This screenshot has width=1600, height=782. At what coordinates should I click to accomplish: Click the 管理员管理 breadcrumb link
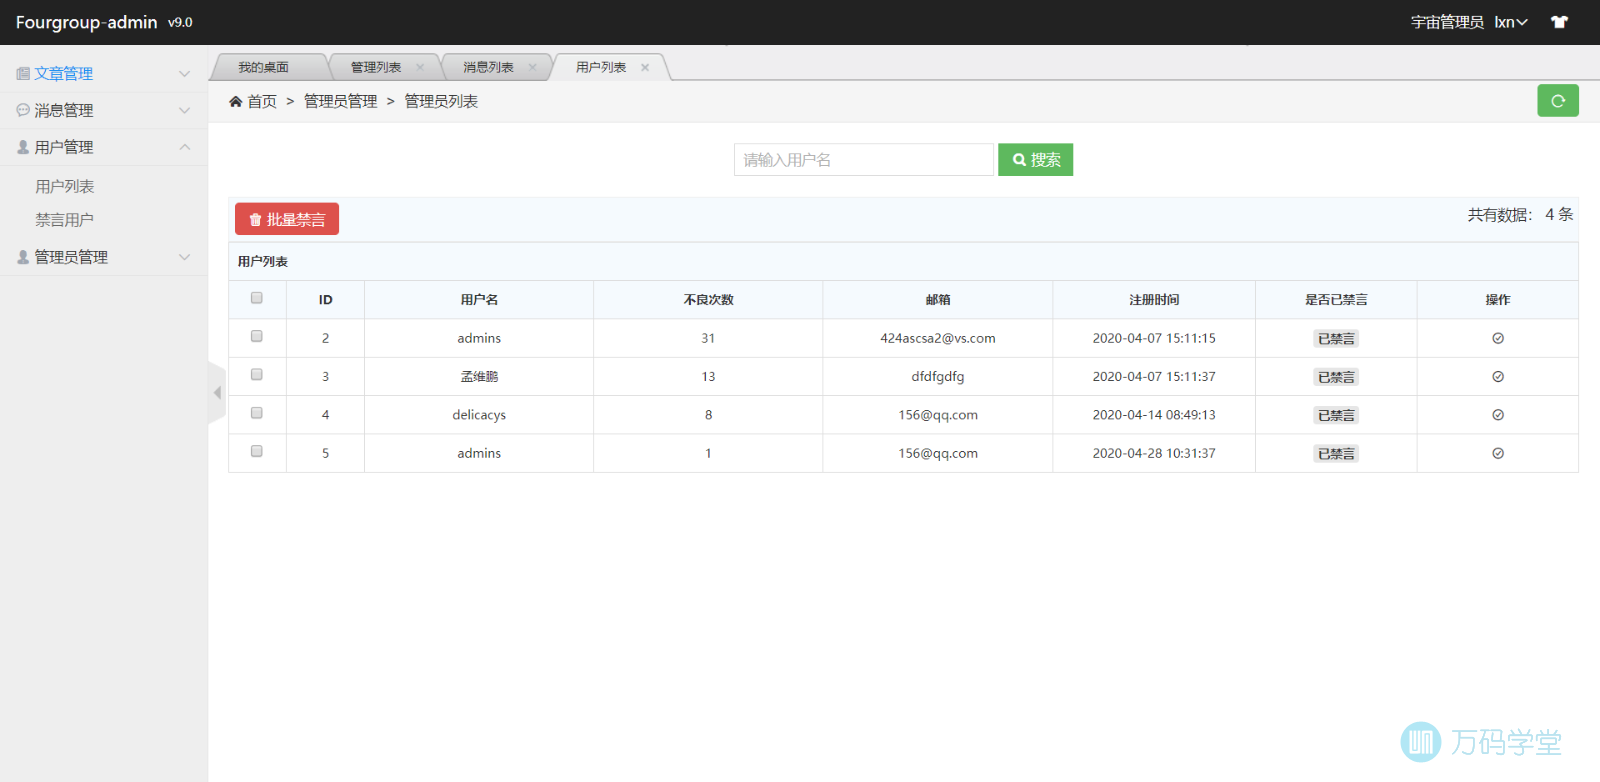tap(341, 101)
